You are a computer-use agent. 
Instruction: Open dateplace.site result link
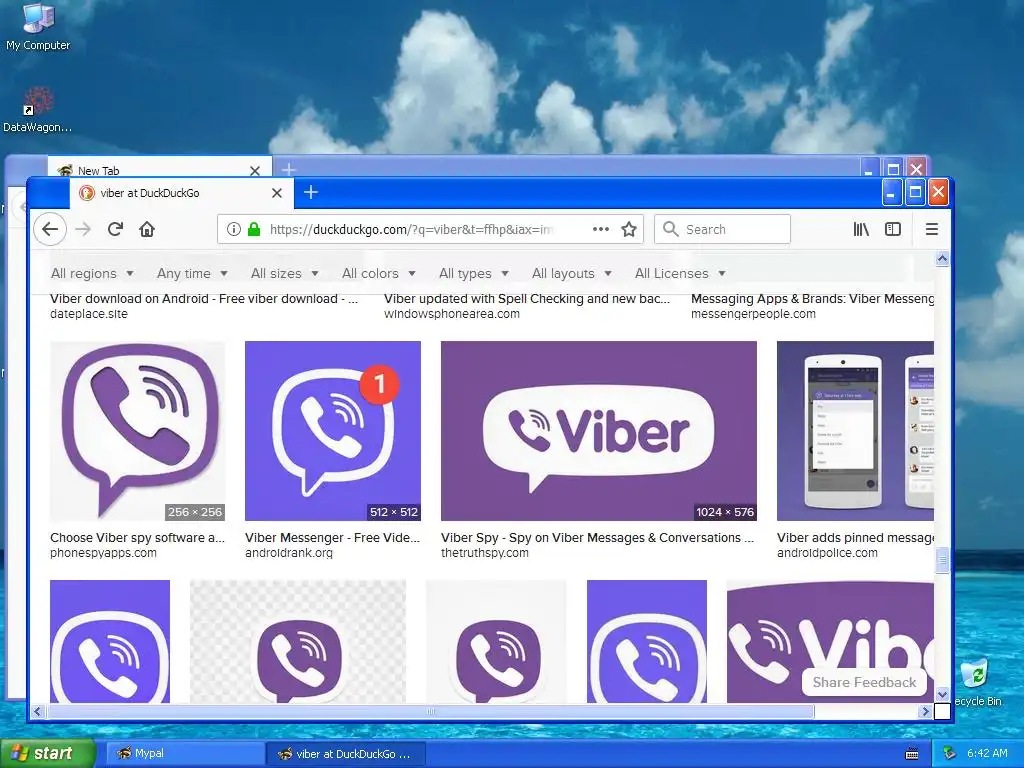(x=89, y=314)
